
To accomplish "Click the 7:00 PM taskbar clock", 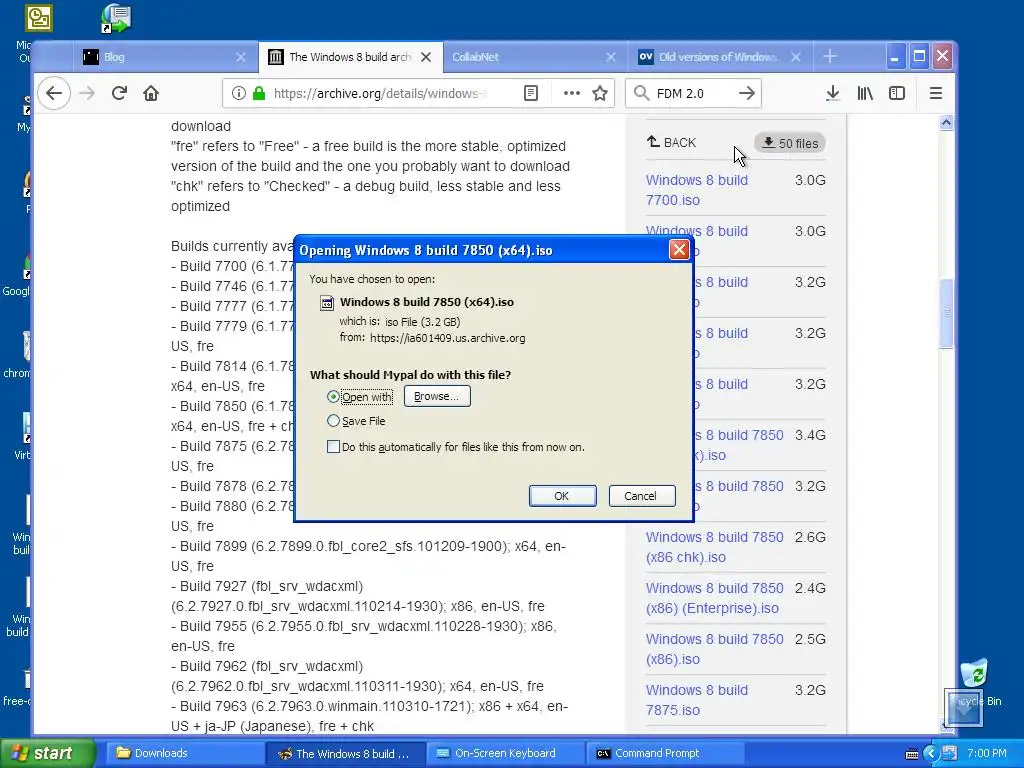I will [x=987, y=753].
